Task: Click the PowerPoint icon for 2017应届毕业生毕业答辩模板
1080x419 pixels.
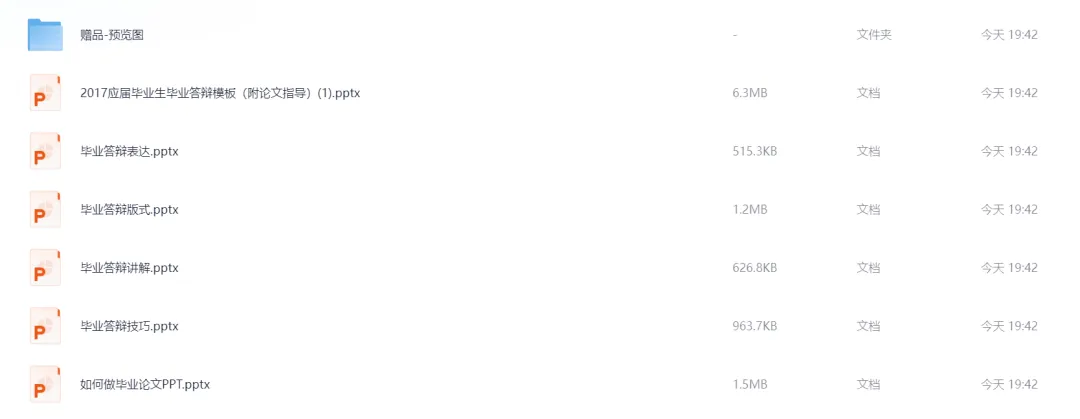Action: (x=45, y=92)
